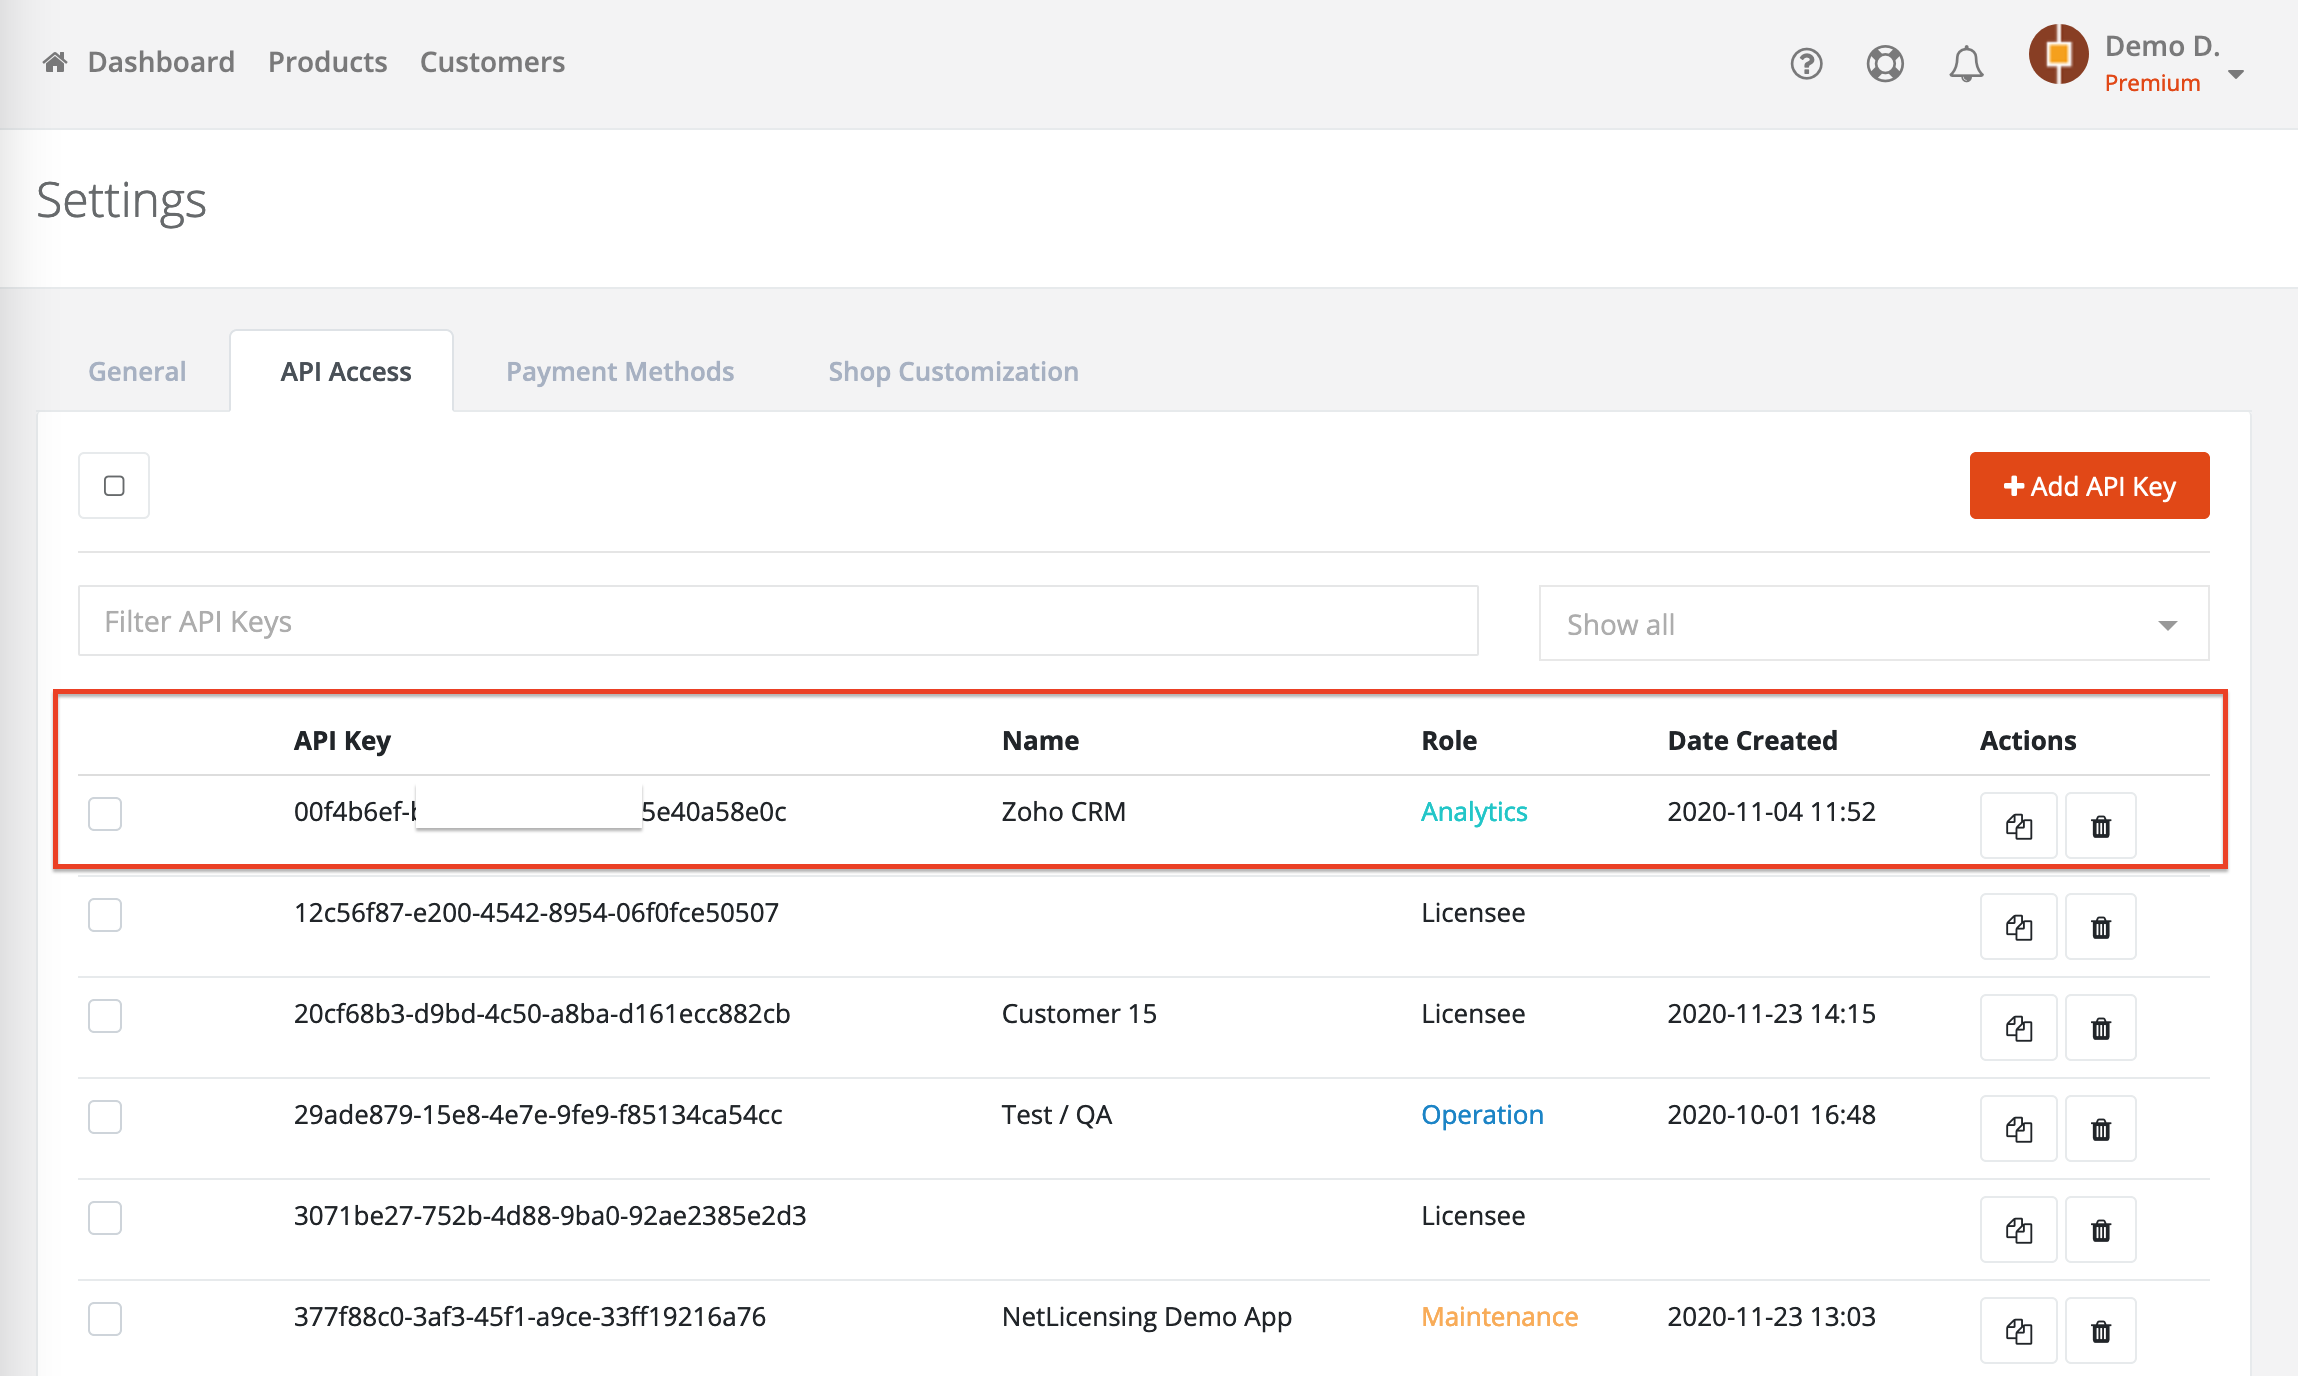Copy the Zoho CRM API key
The width and height of the screenshot is (2298, 1376).
[x=2018, y=826]
